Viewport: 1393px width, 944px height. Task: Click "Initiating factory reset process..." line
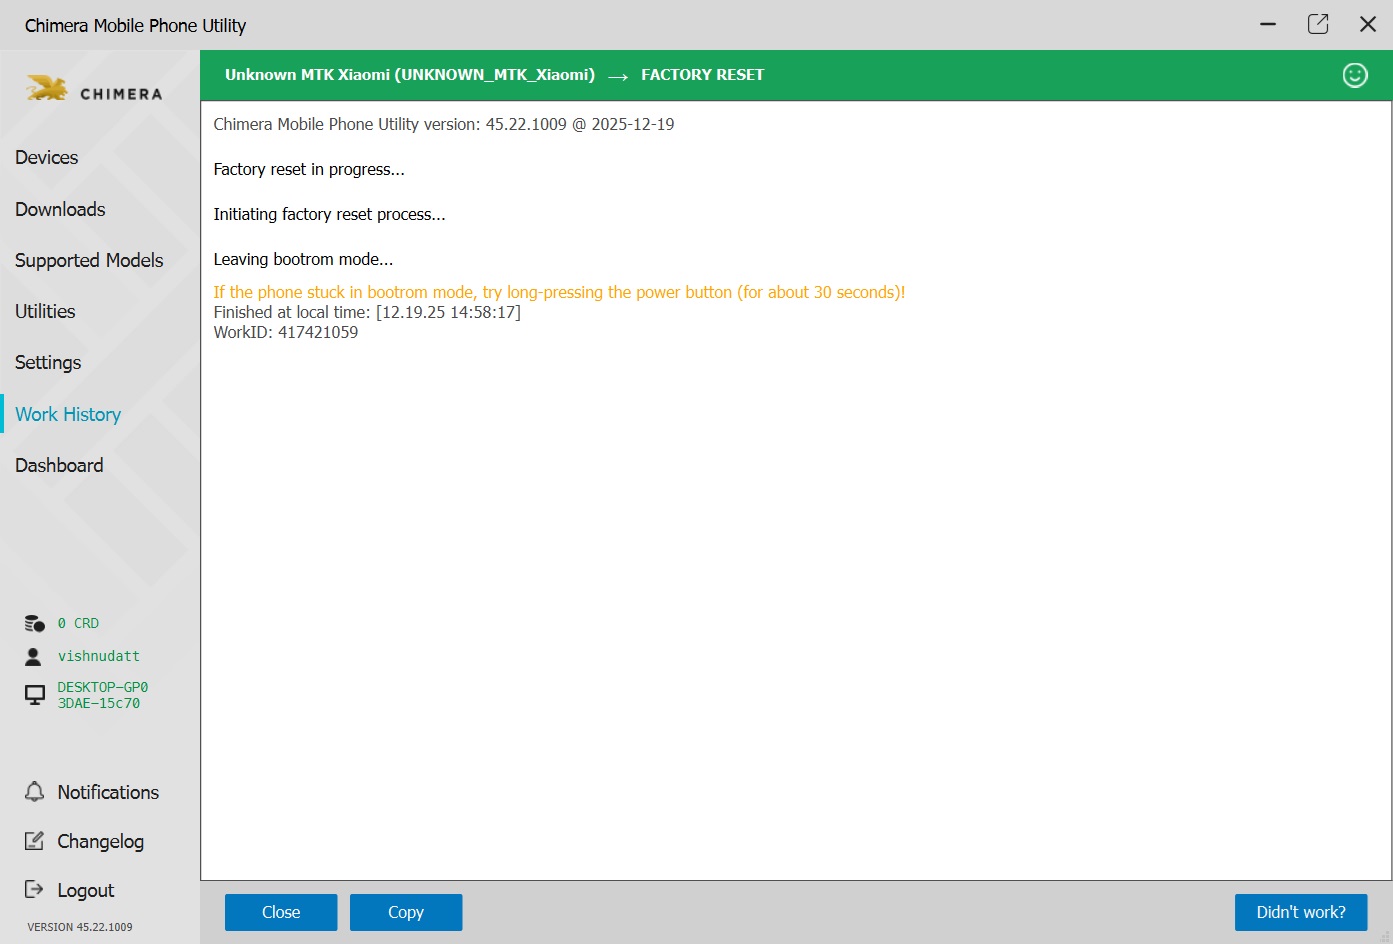pos(329,214)
